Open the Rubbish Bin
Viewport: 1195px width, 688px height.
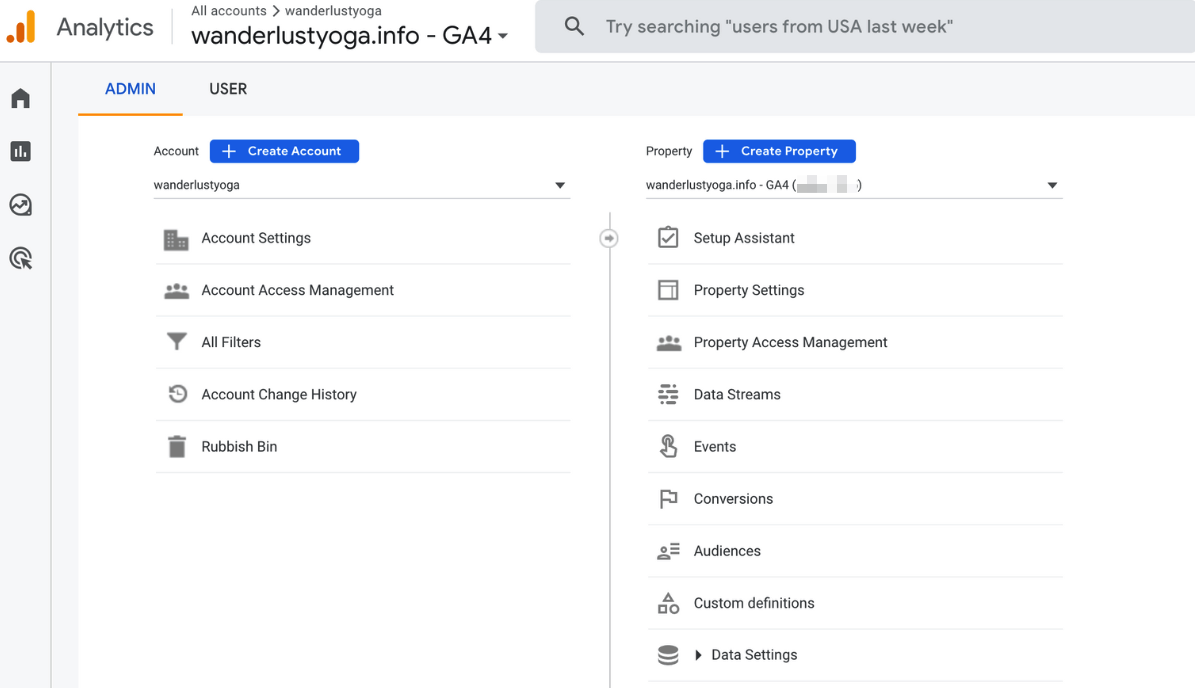click(x=240, y=446)
